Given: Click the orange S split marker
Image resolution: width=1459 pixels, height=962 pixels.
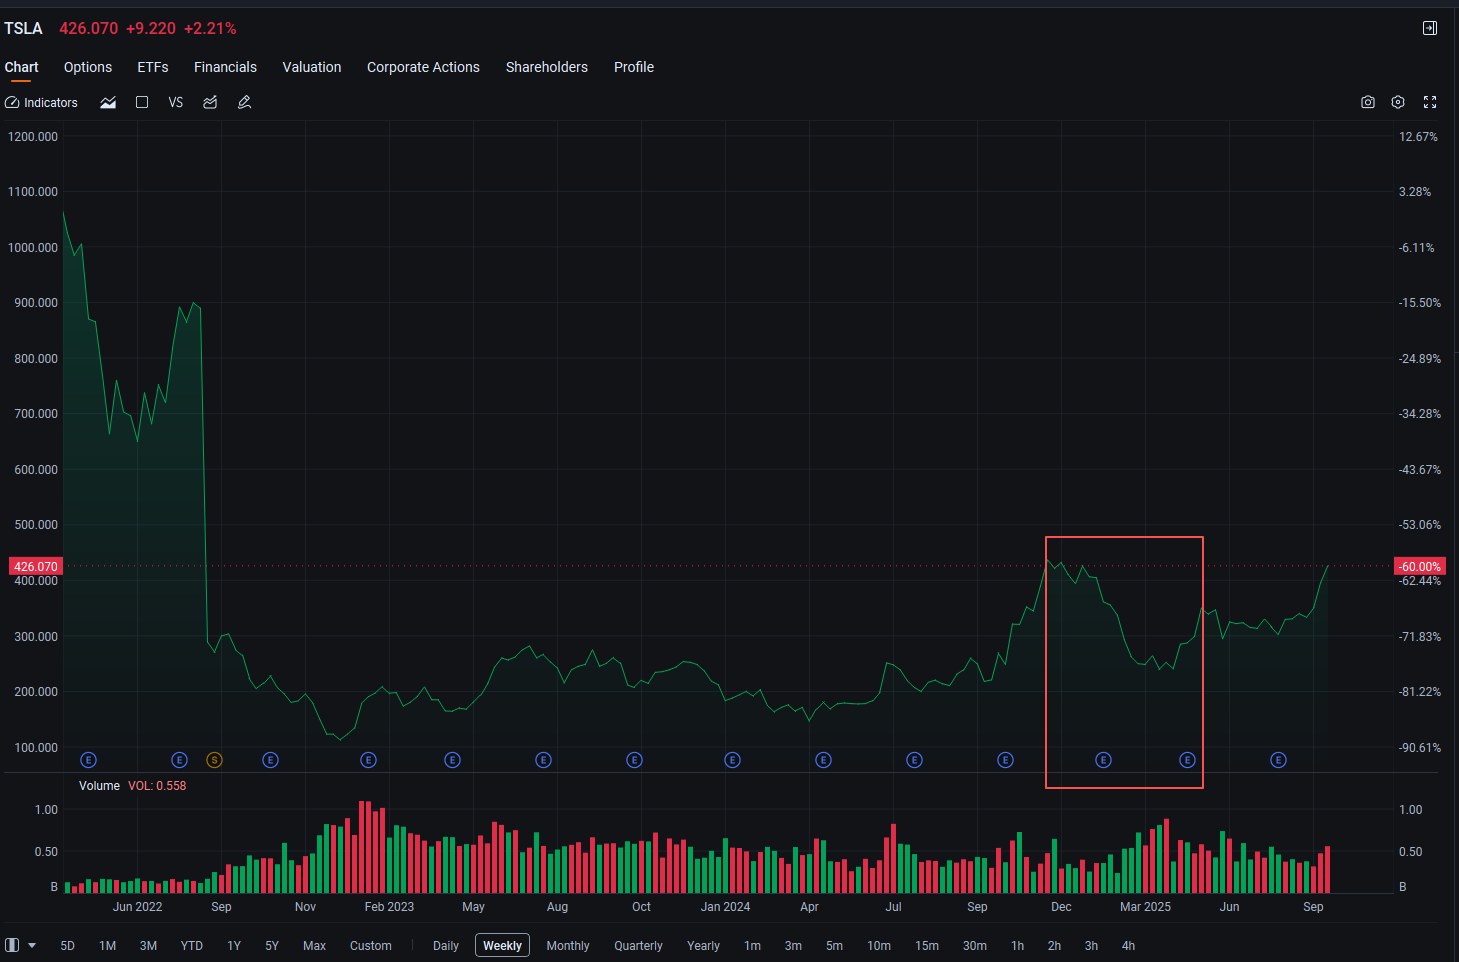Looking at the screenshot, I should 214,760.
